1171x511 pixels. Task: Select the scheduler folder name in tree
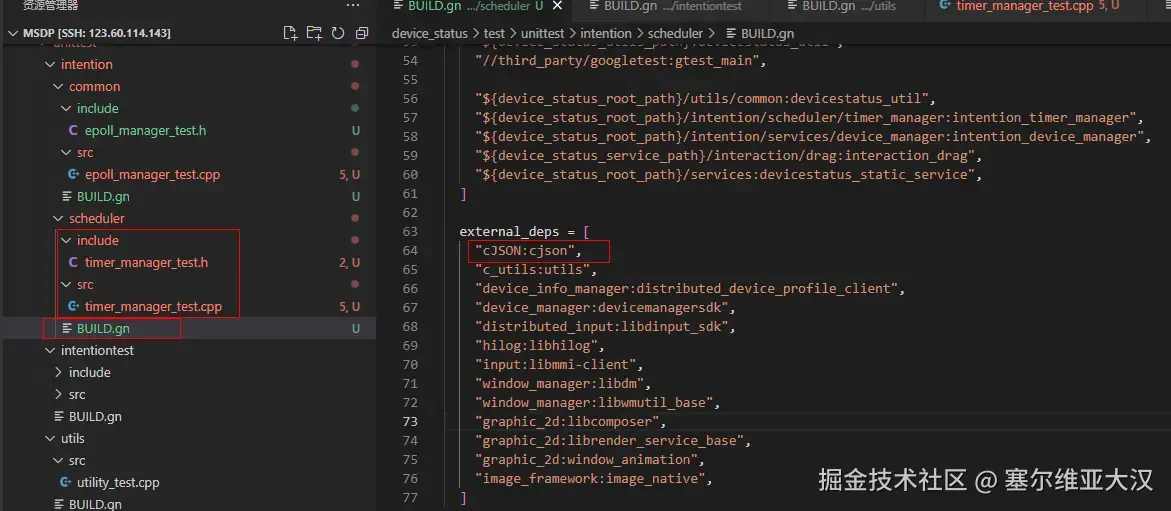(x=96, y=219)
